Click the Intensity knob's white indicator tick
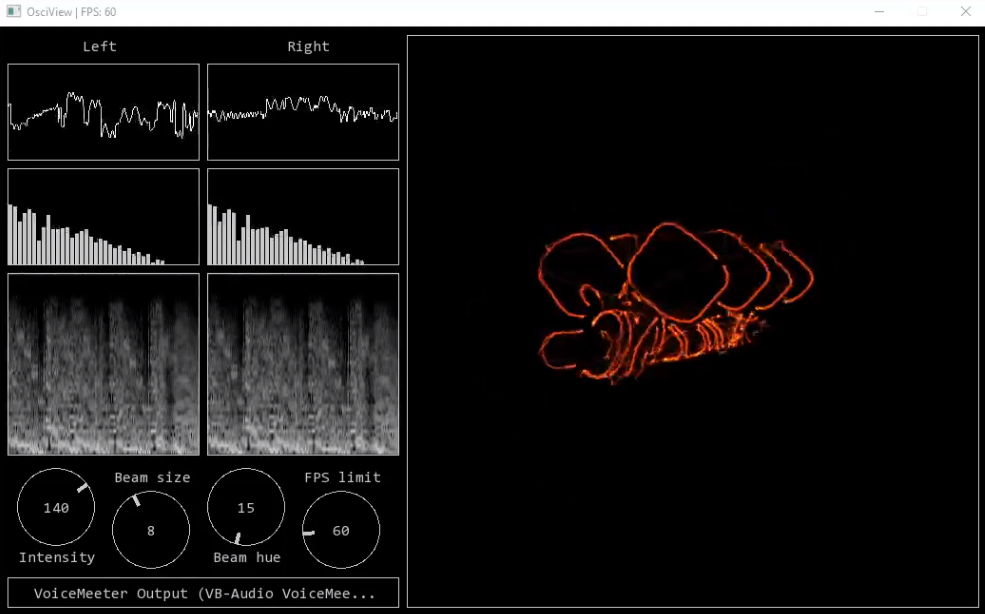The image size is (985, 614). (x=83, y=488)
